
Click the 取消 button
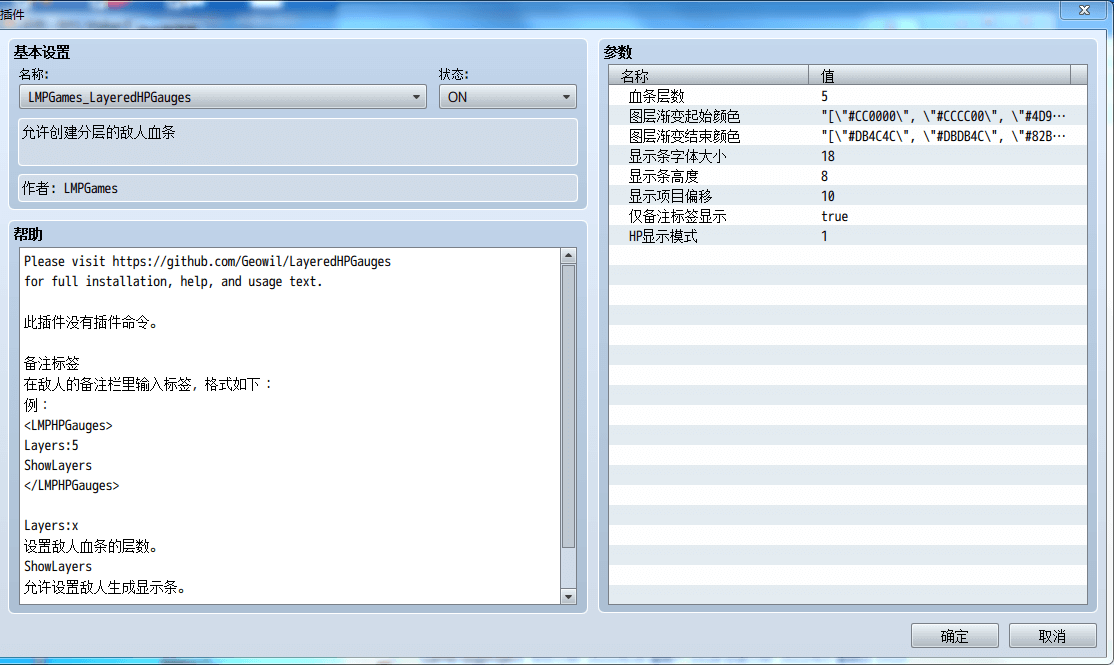1052,636
